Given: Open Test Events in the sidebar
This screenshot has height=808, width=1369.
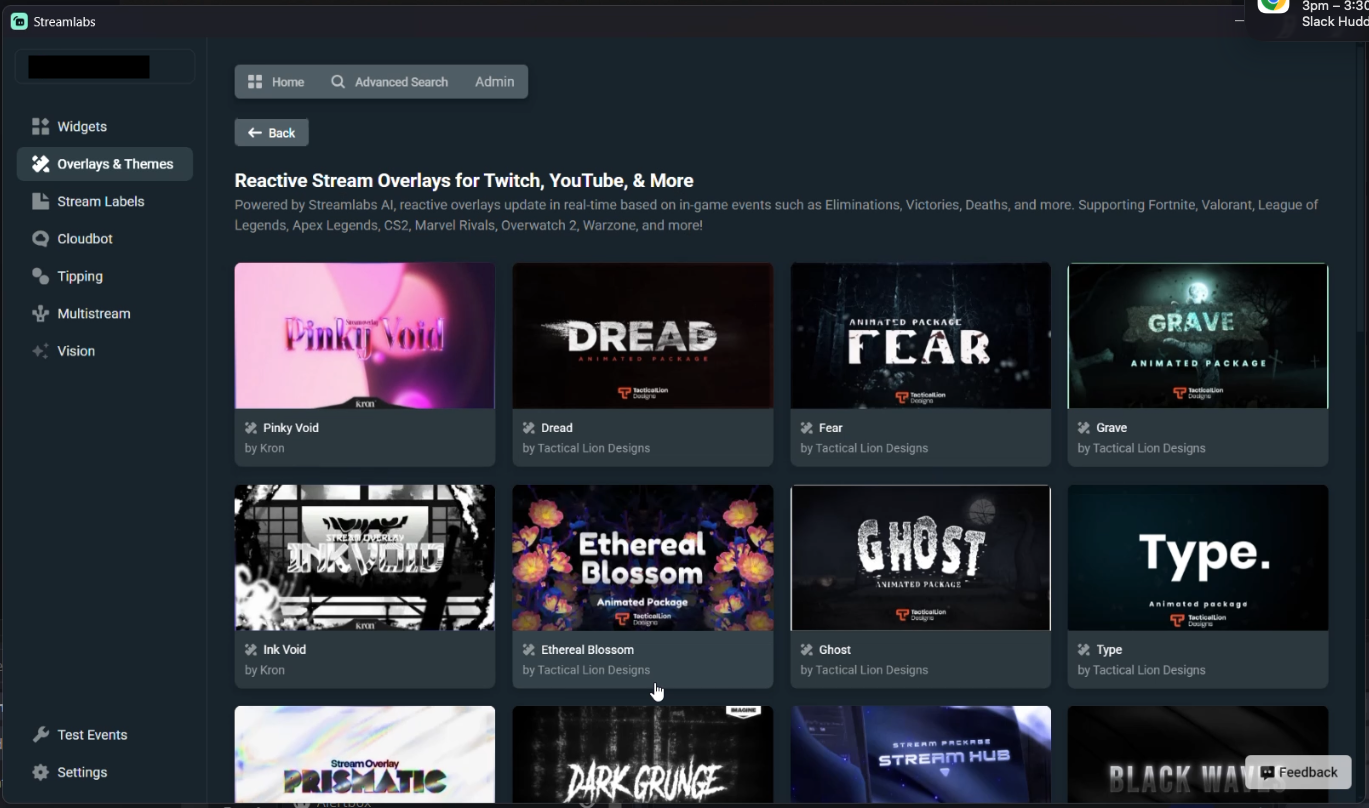Looking at the screenshot, I should (105, 735).
